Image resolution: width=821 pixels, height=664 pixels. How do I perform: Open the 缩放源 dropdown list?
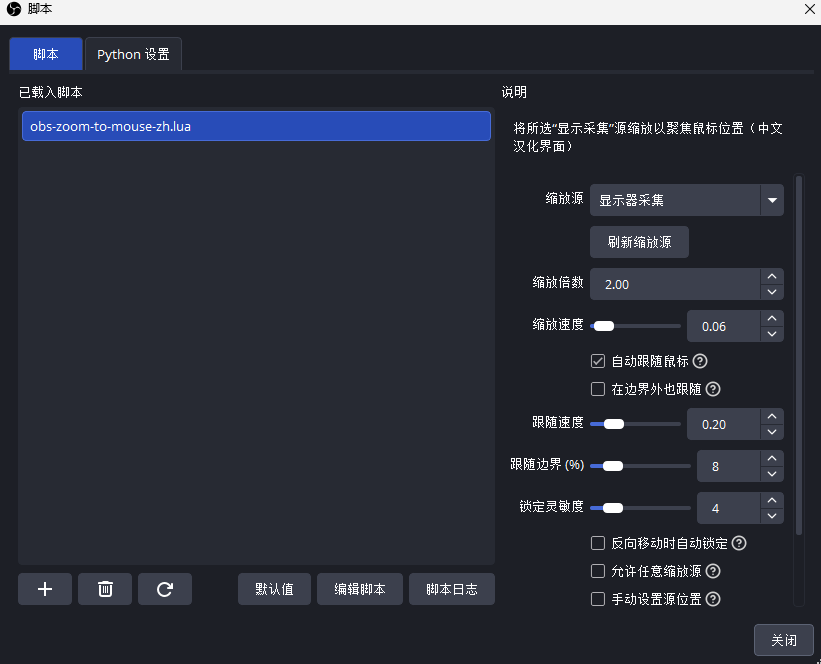click(771, 200)
